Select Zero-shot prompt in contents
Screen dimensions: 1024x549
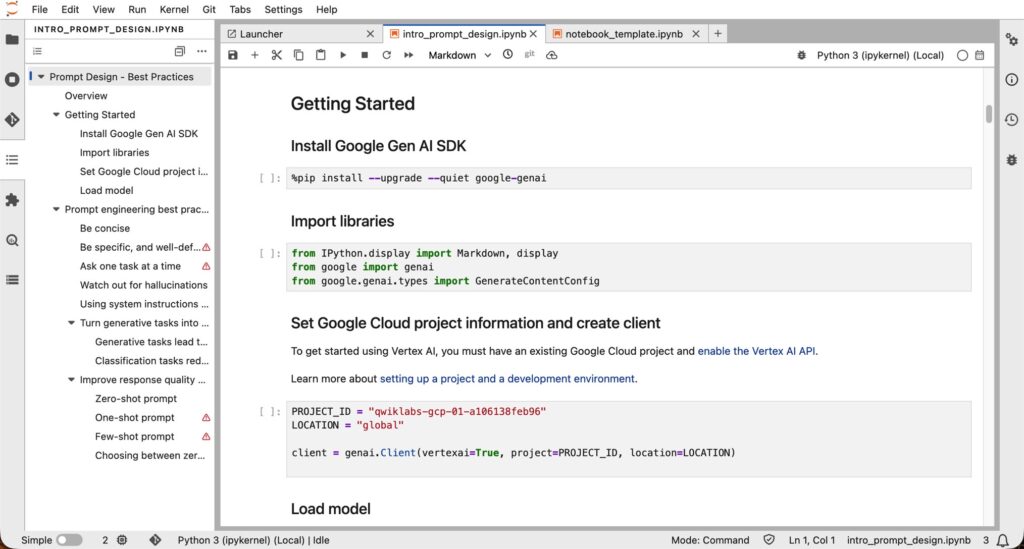tap(136, 398)
